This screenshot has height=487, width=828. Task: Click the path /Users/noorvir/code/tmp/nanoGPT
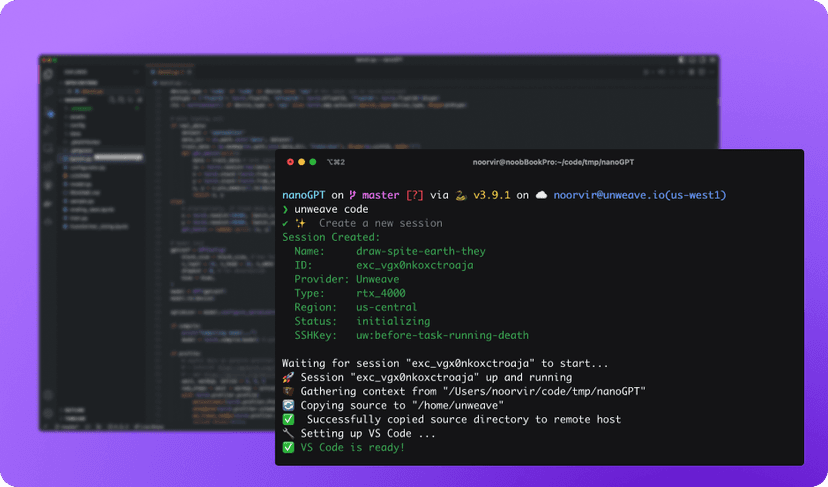[544, 391]
